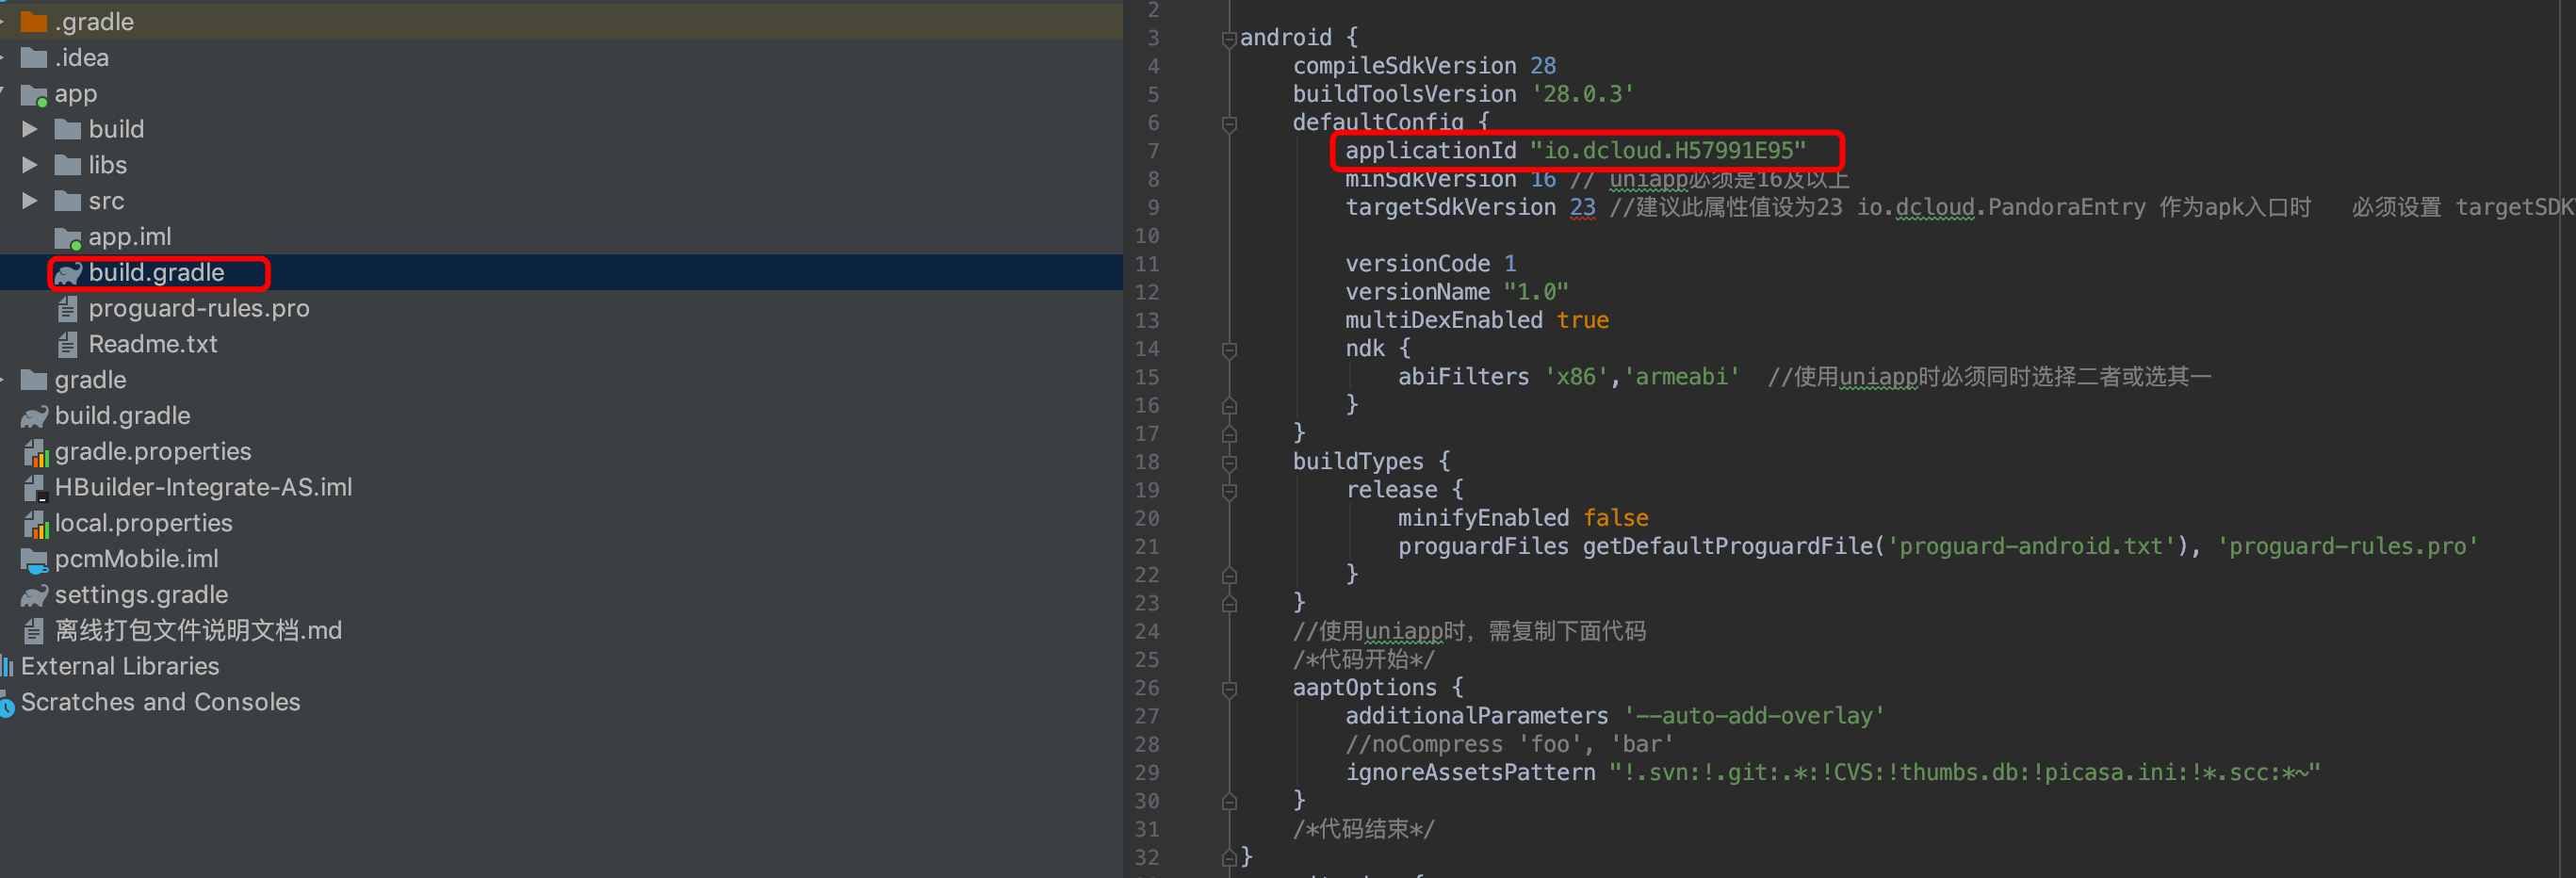2576x878 pixels.
Task: Click the app module folder icon
Action: coord(34,94)
